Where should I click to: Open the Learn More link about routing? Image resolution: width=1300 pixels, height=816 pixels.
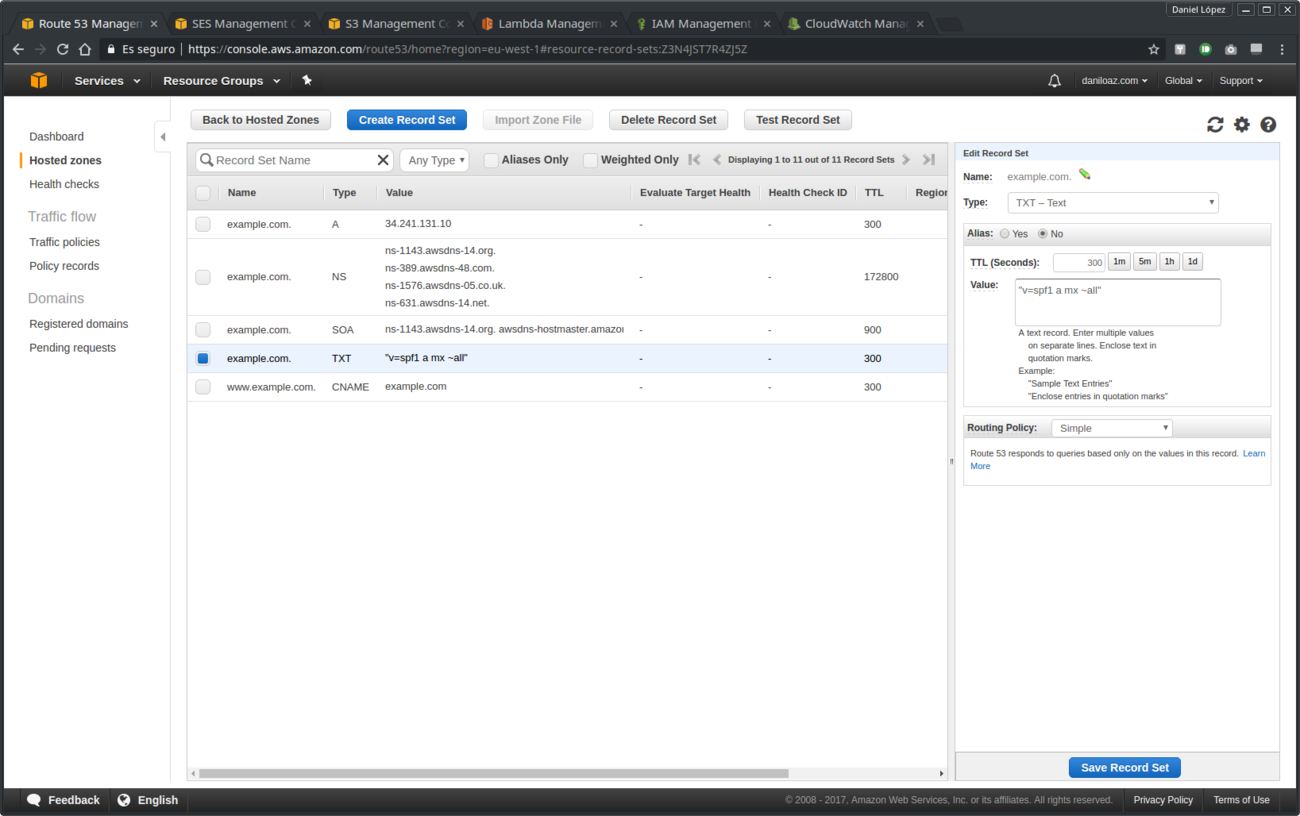click(1253, 453)
